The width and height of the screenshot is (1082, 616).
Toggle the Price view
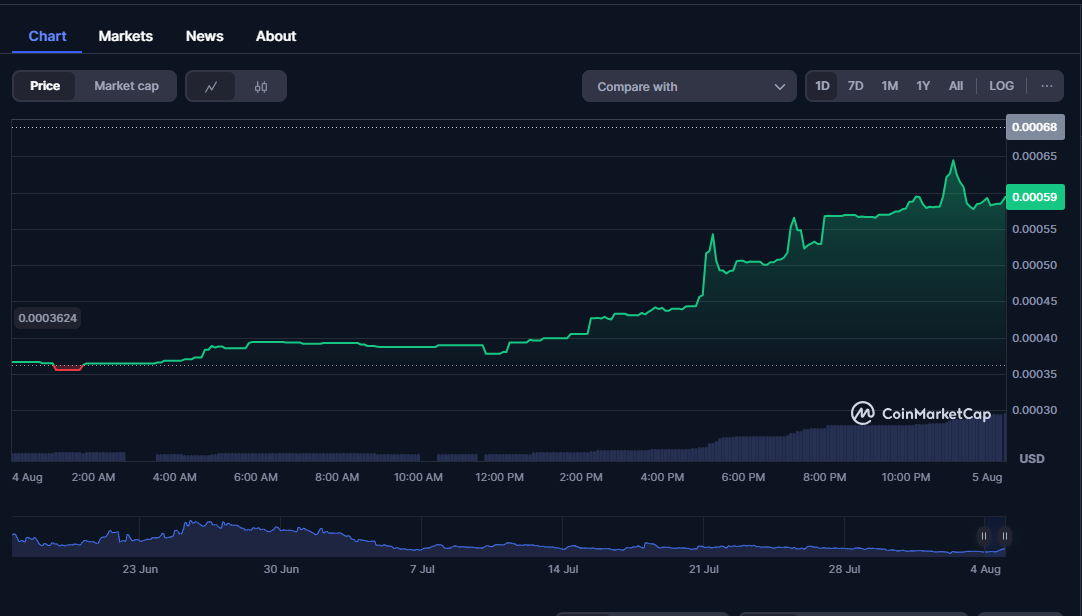pyautogui.click(x=45, y=86)
